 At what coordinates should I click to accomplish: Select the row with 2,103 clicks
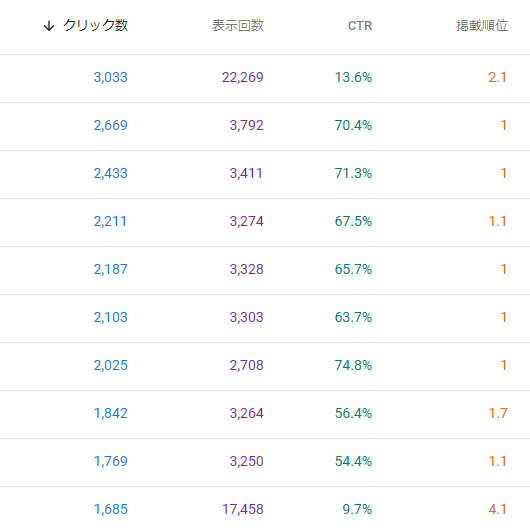coord(265,318)
